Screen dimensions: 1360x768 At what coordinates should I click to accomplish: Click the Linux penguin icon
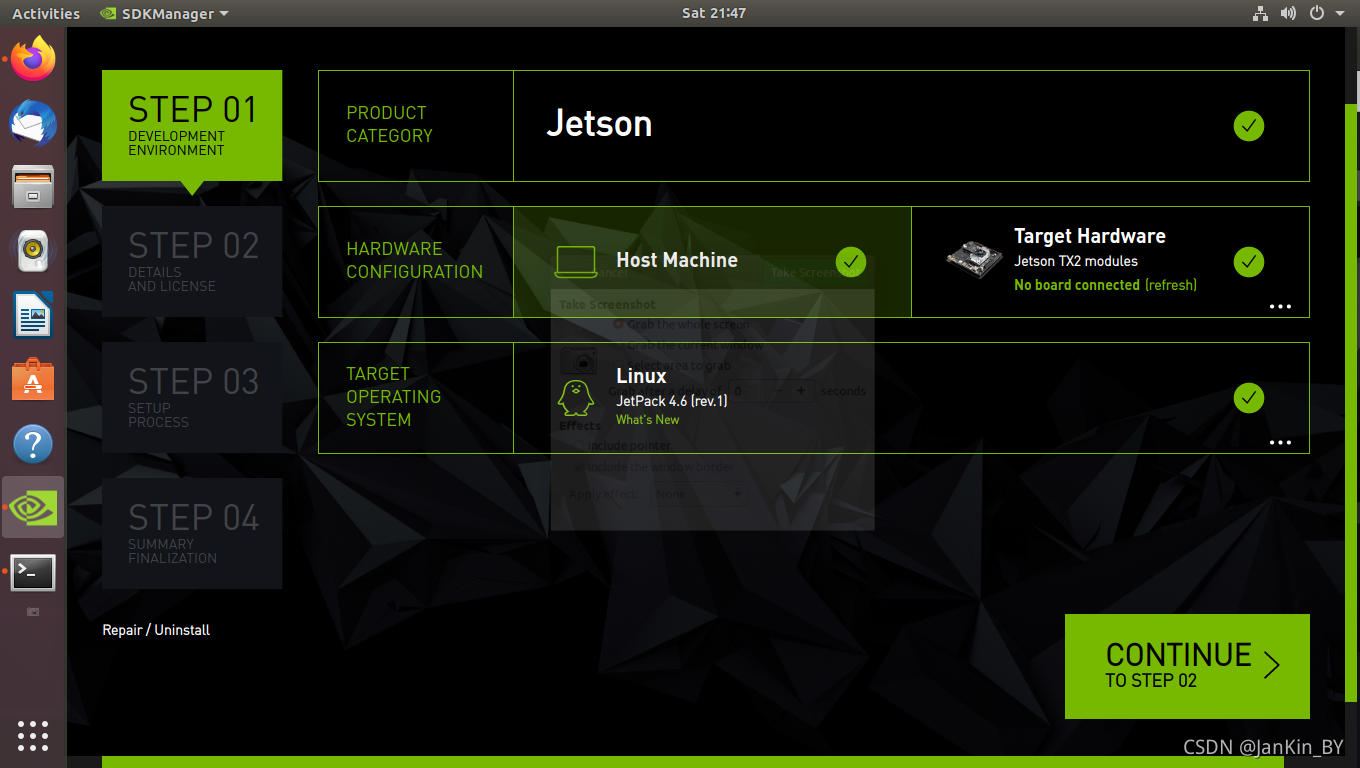575,398
